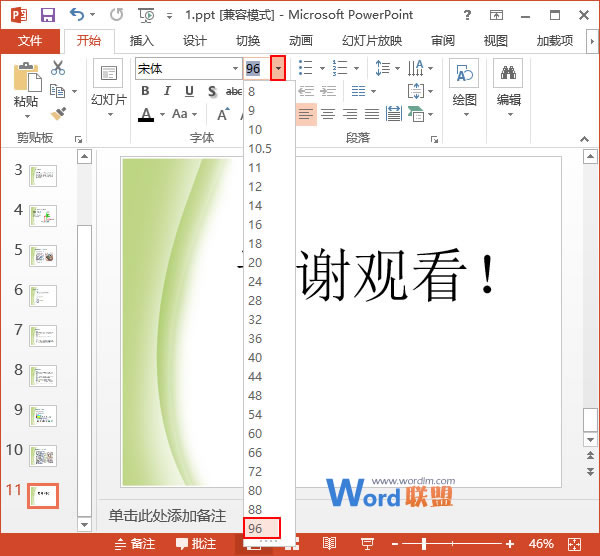
Task: Open the Review (审阅) tab
Action: click(x=443, y=41)
